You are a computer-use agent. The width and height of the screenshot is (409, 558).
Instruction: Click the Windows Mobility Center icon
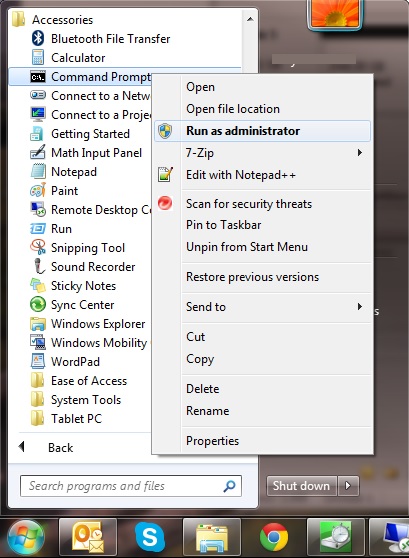[x=38, y=342]
